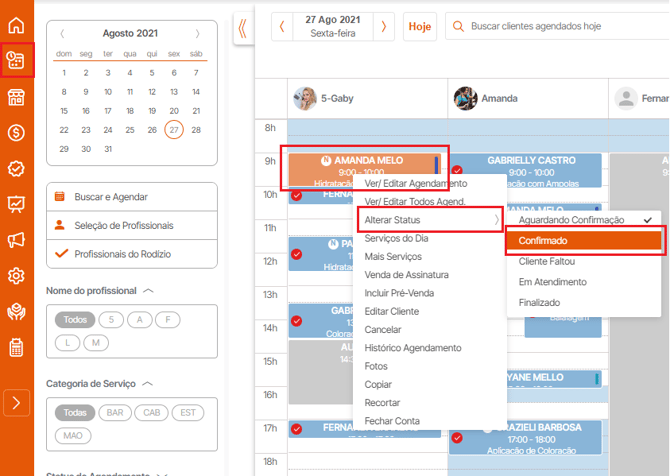The height and width of the screenshot is (476, 670).
Task: Toggle the Todos professional filter chip
Action: 75,320
